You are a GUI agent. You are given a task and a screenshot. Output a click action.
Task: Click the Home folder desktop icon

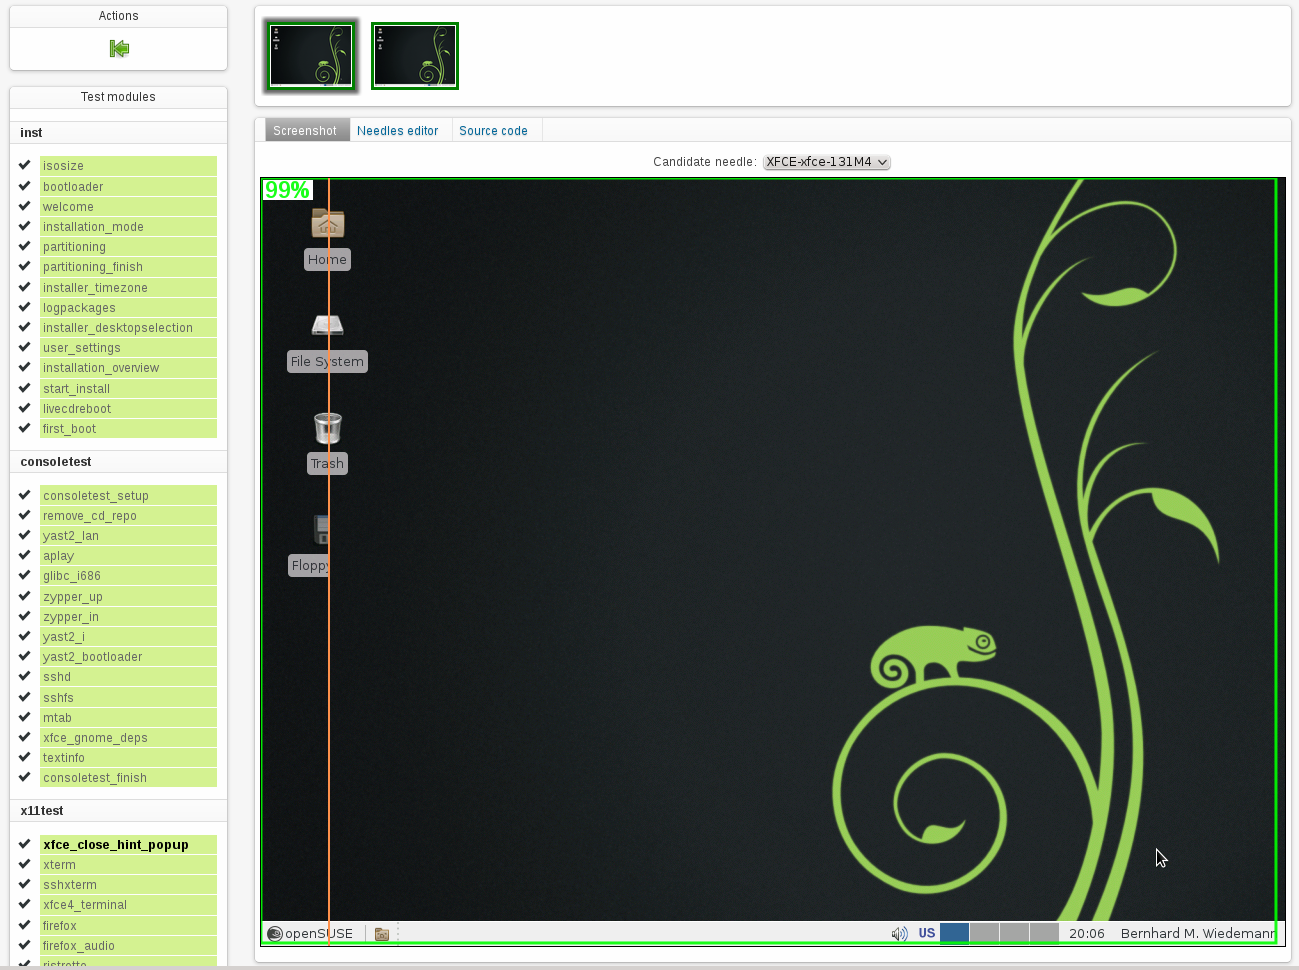pyautogui.click(x=328, y=223)
